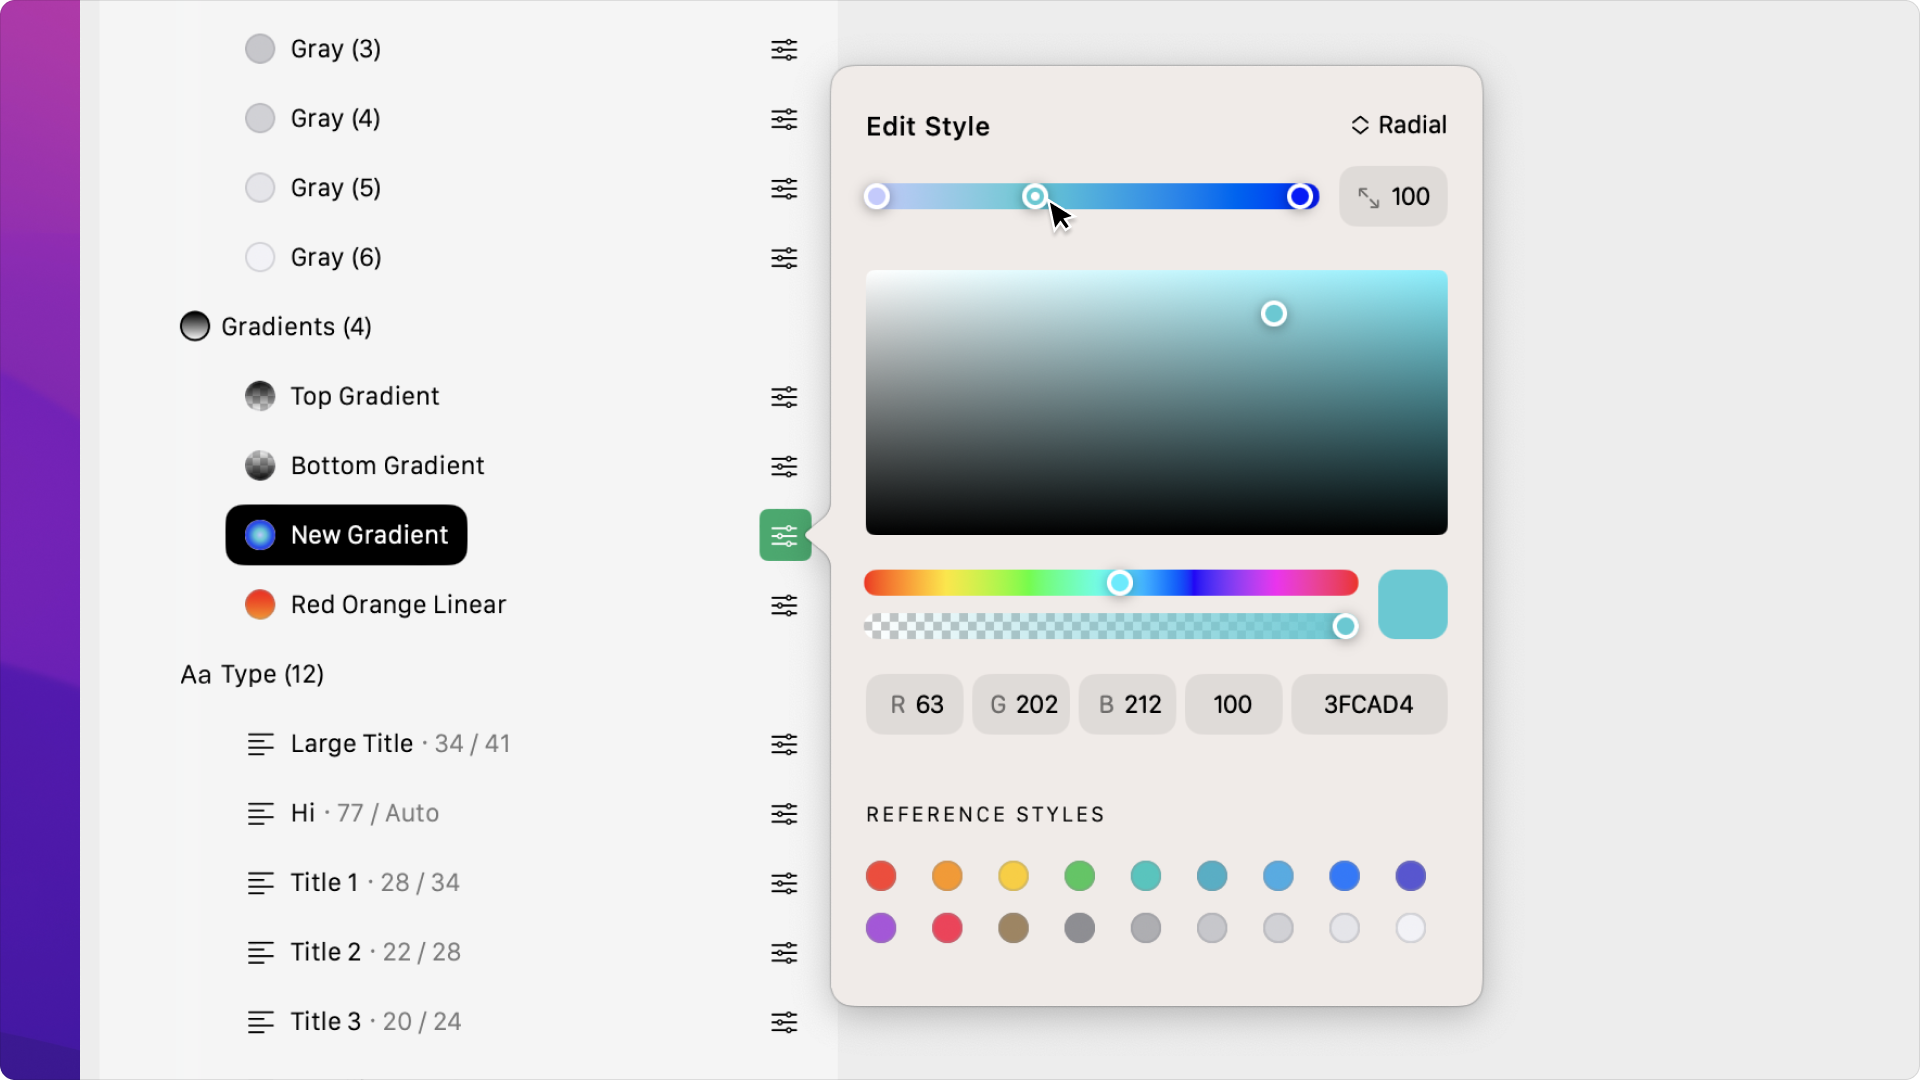Collapse the Type (12) group header
Viewport: 1920px width, 1080px height.
(x=252, y=674)
